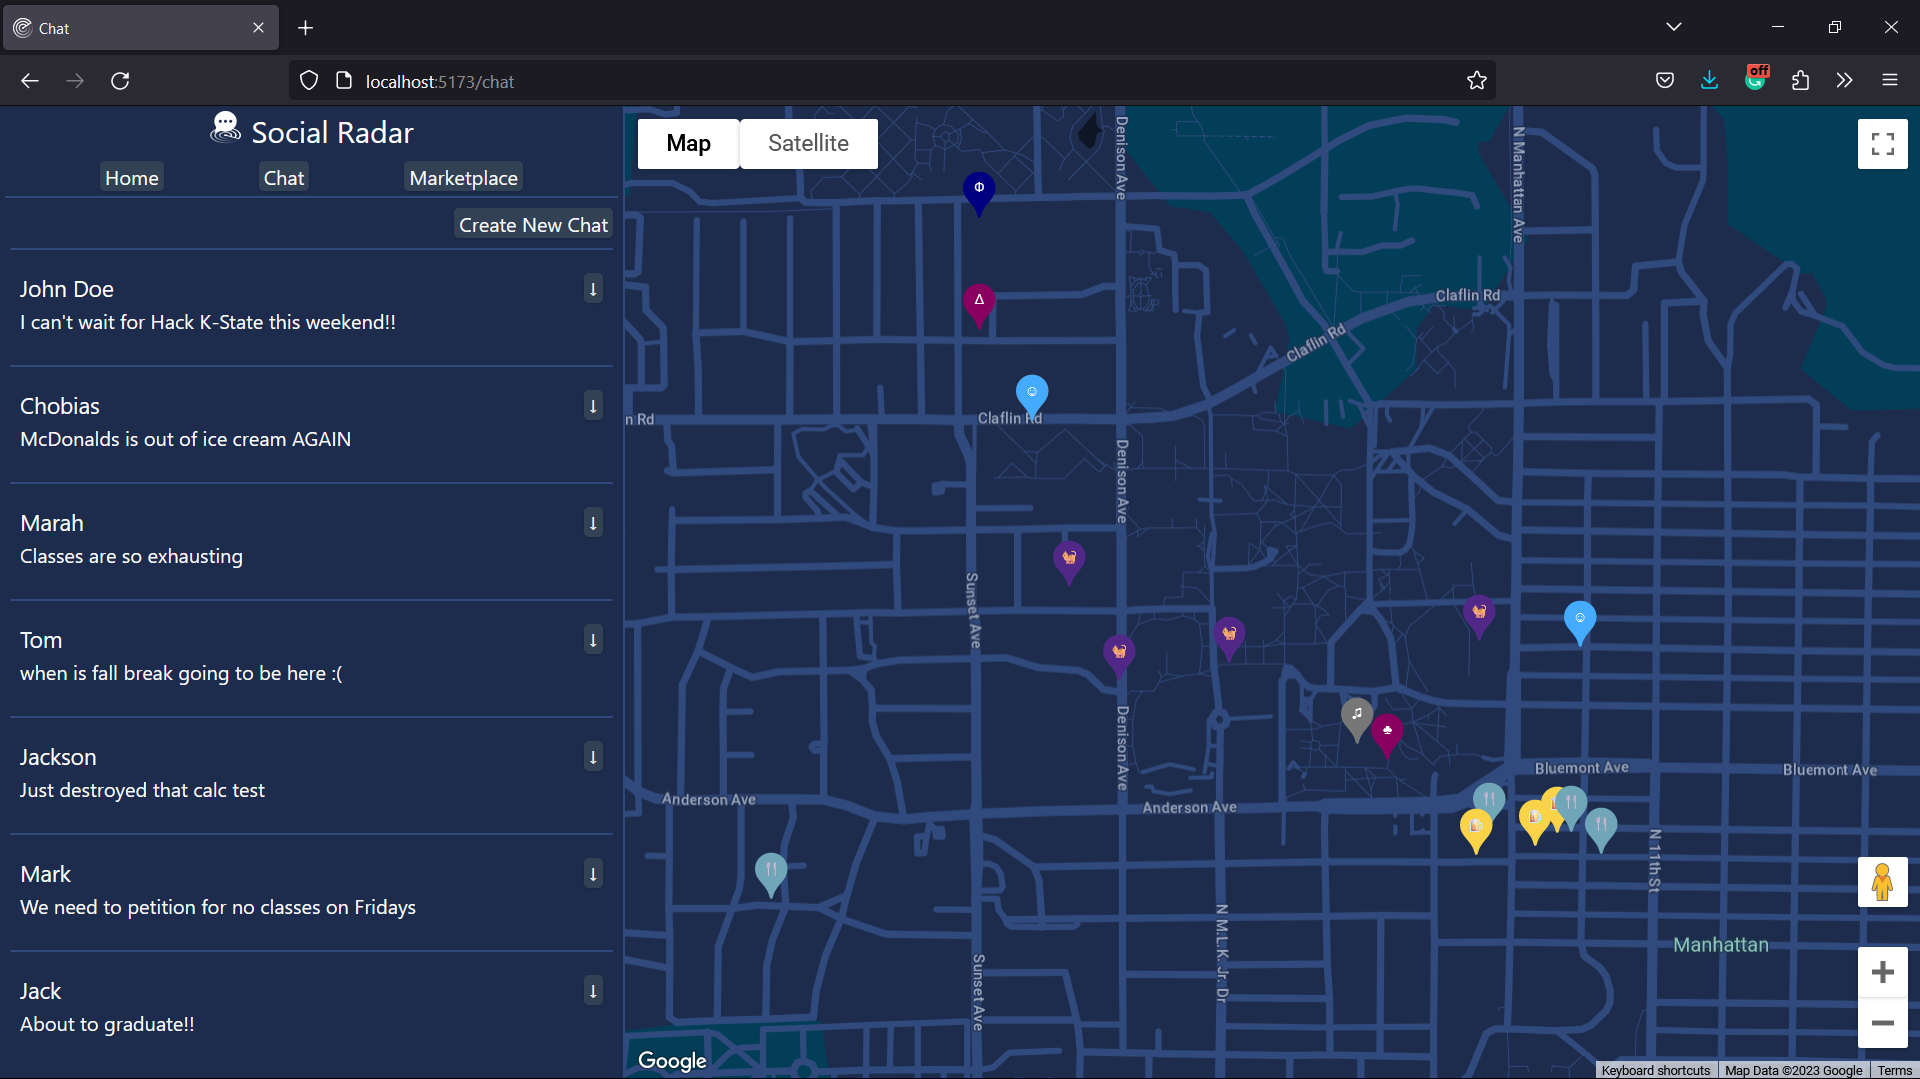
Task: Toggle fullscreen view of the map
Action: (x=1882, y=143)
